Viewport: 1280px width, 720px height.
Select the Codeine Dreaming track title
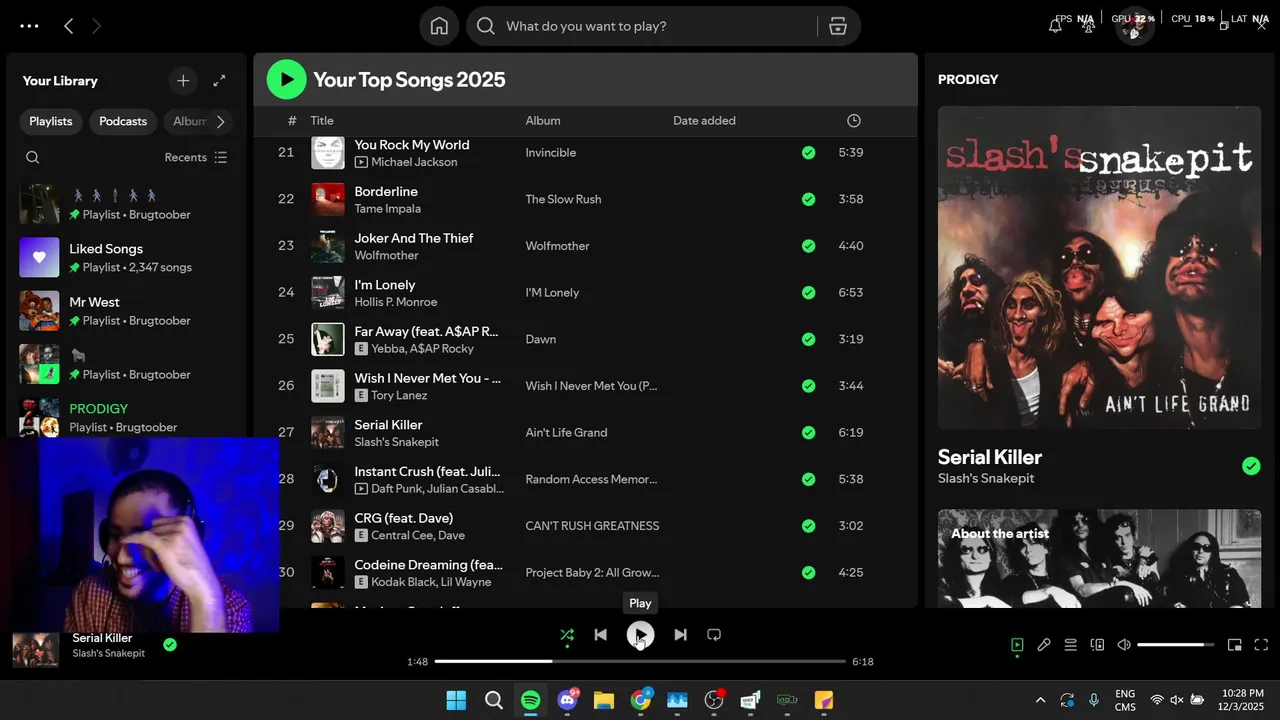(x=429, y=565)
